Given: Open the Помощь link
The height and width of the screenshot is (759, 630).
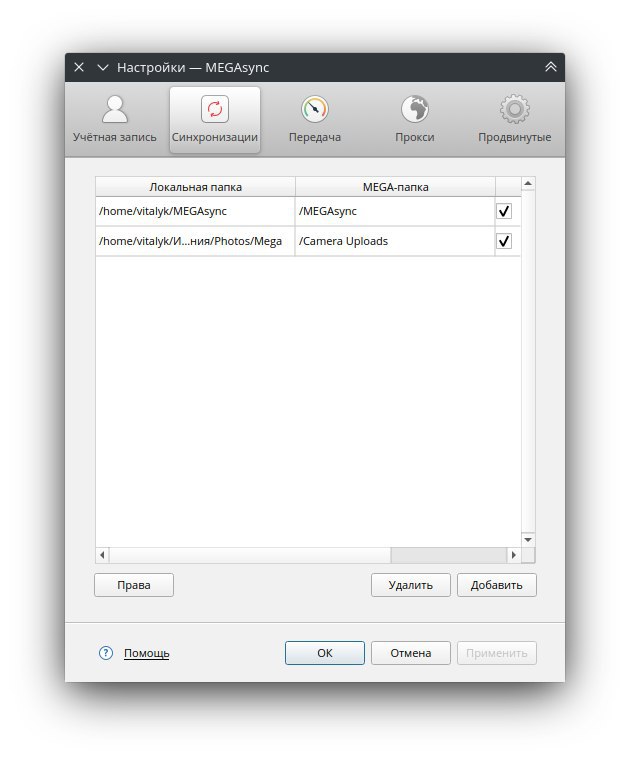Looking at the screenshot, I should [x=147, y=653].
